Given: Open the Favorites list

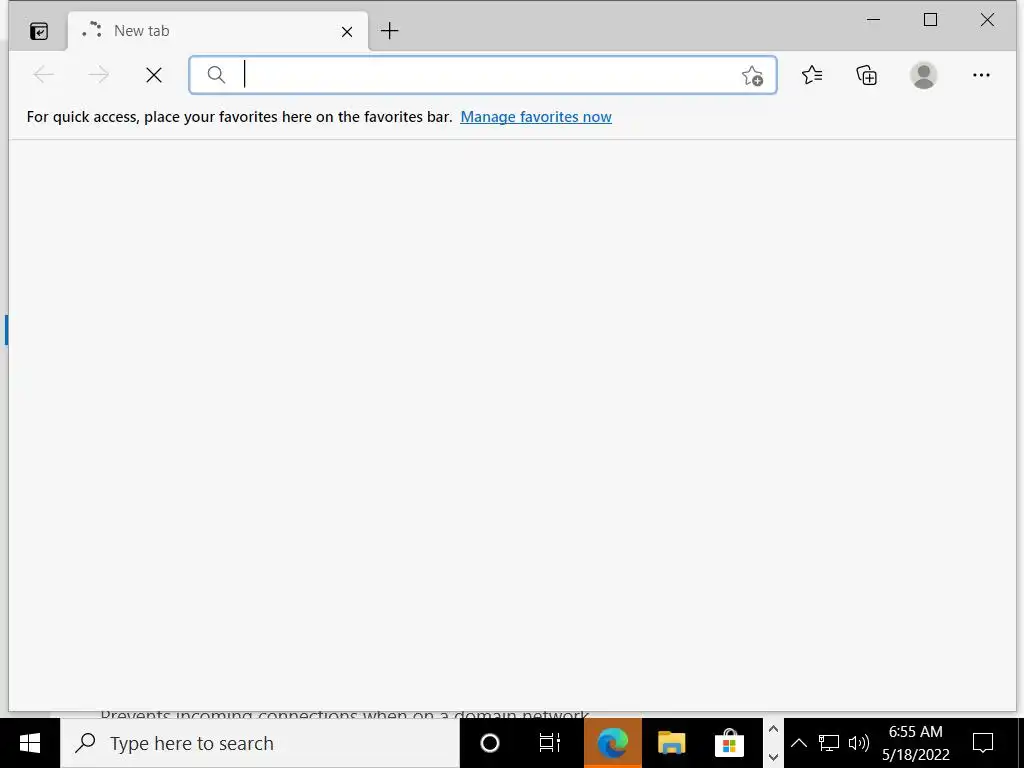Looking at the screenshot, I should tap(812, 75).
